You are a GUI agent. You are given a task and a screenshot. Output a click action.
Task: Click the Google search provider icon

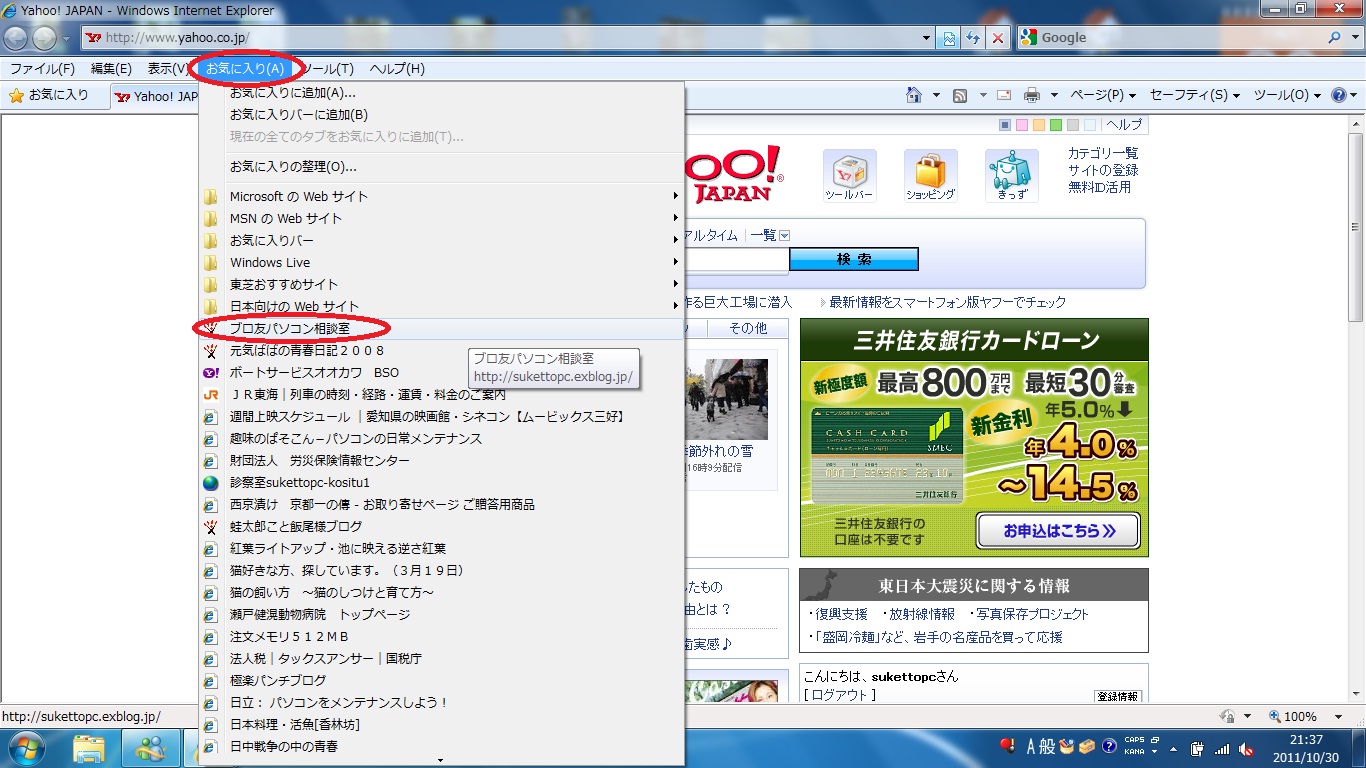1029,38
